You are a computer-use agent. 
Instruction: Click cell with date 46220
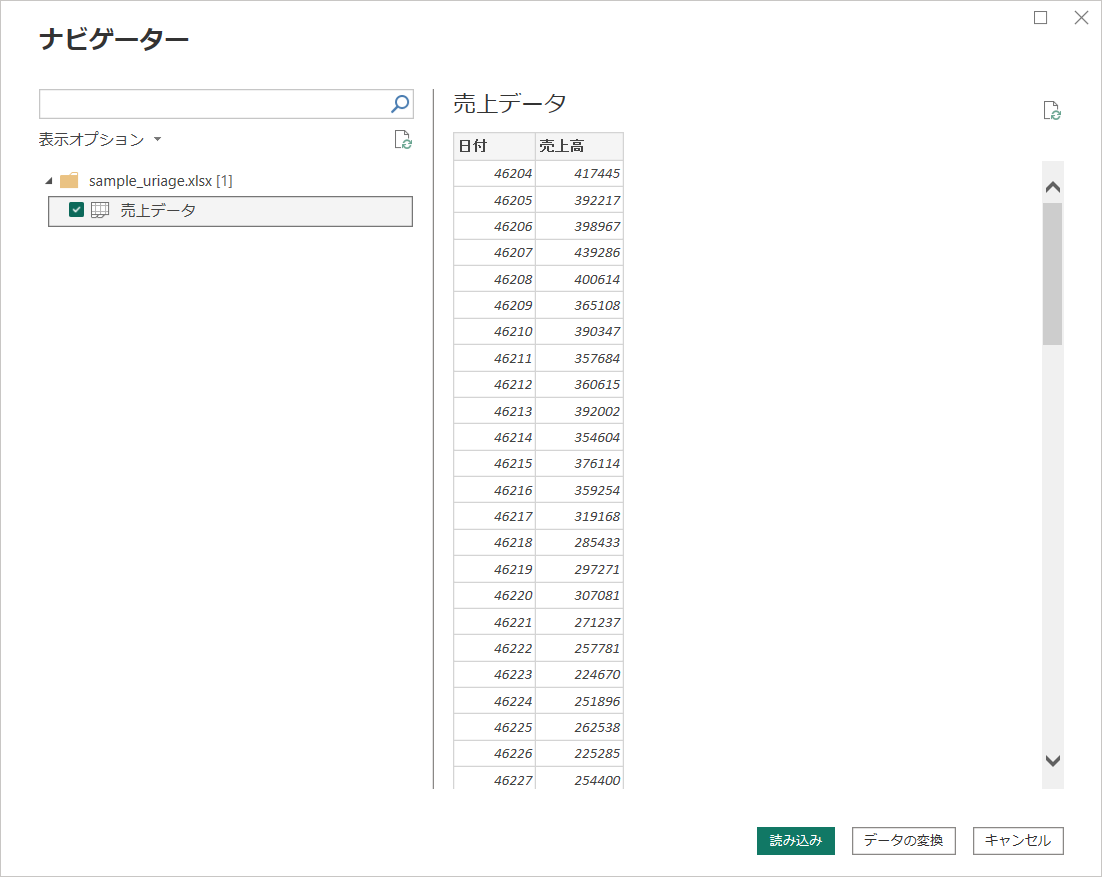tap(494, 595)
